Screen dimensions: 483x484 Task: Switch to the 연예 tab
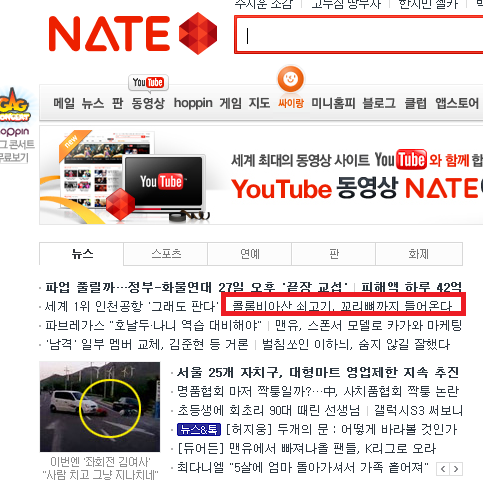[250, 254]
